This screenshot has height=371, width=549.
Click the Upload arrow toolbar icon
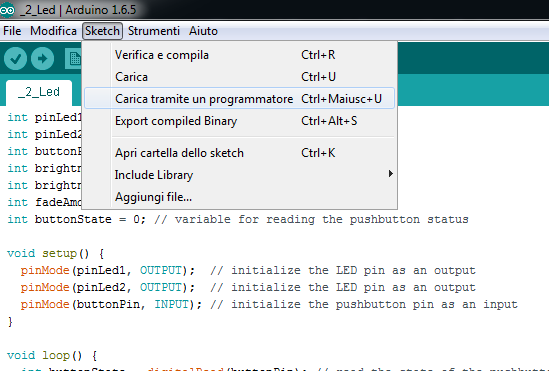point(42,58)
